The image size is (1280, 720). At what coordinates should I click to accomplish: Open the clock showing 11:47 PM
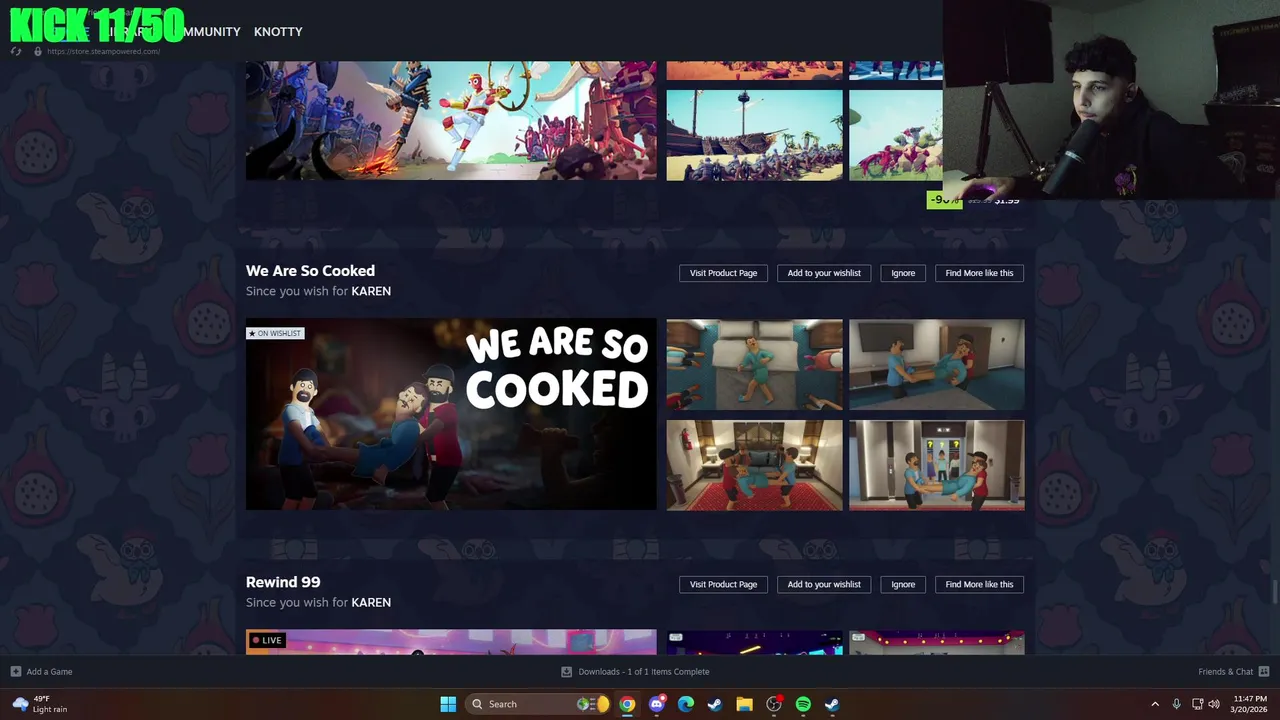[x=1250, y=704]
